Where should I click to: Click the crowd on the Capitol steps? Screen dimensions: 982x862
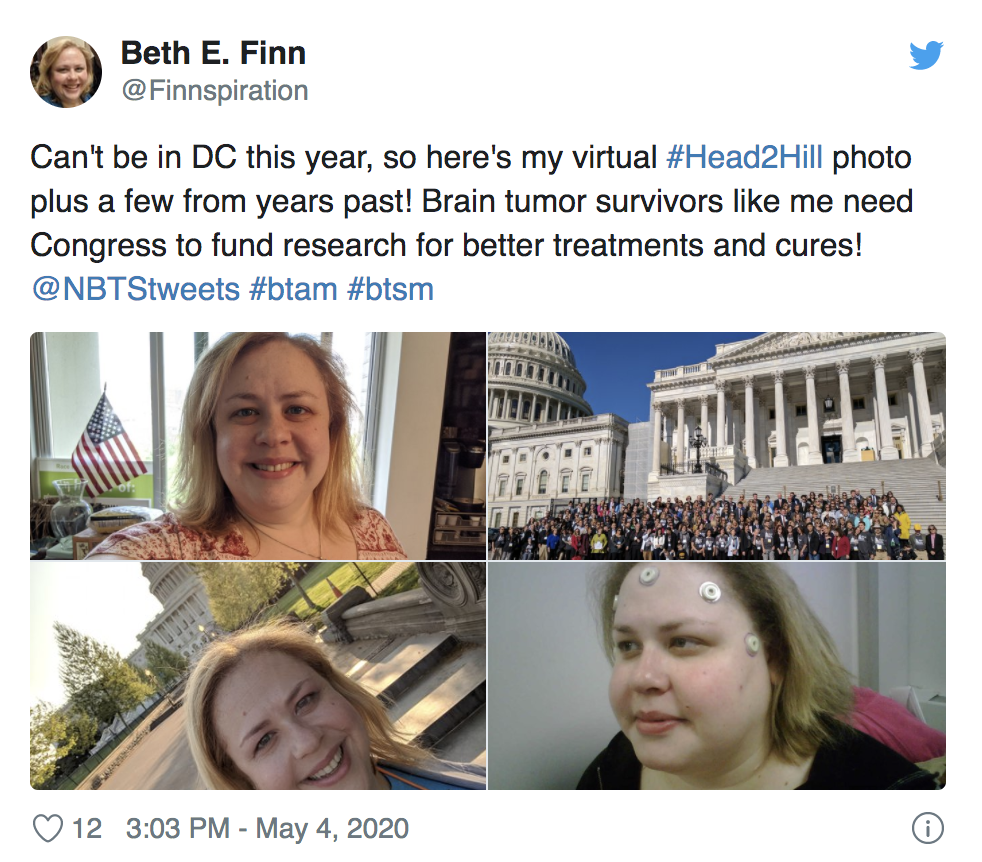[x=716, y=525]
